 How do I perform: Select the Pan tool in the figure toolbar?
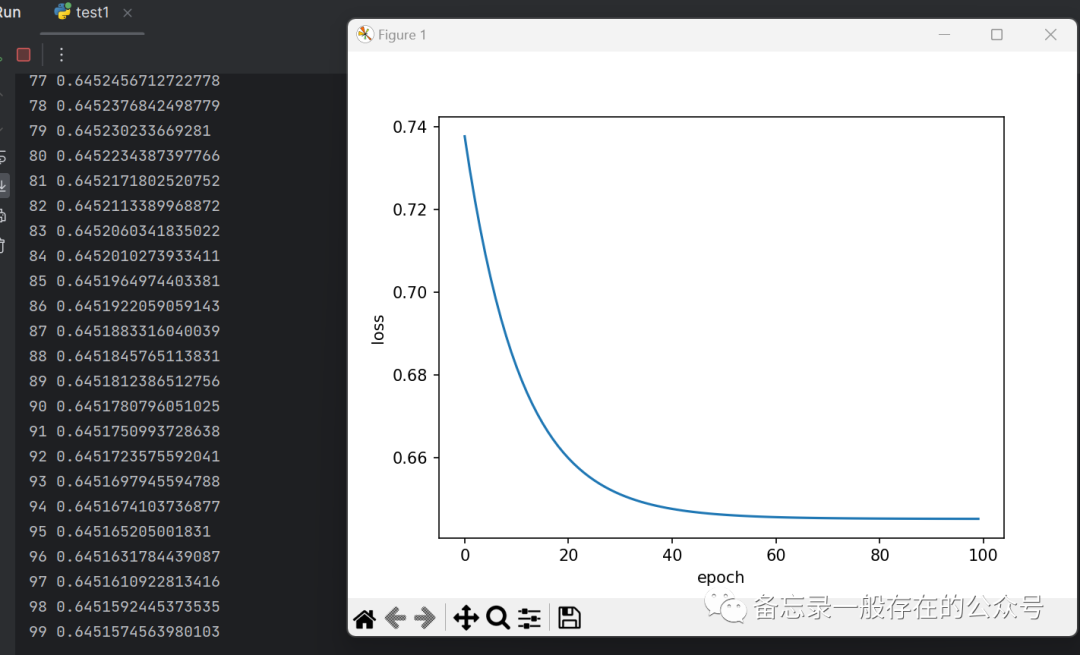tap(466, 618)
